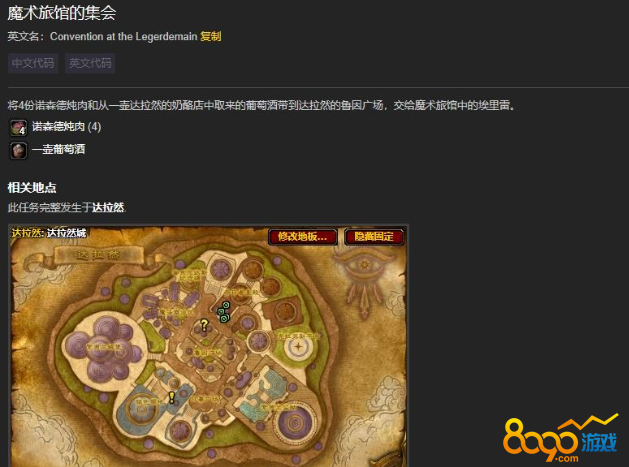Click the 一壶葡萄酒 item icon

click(x=18, y=150)
